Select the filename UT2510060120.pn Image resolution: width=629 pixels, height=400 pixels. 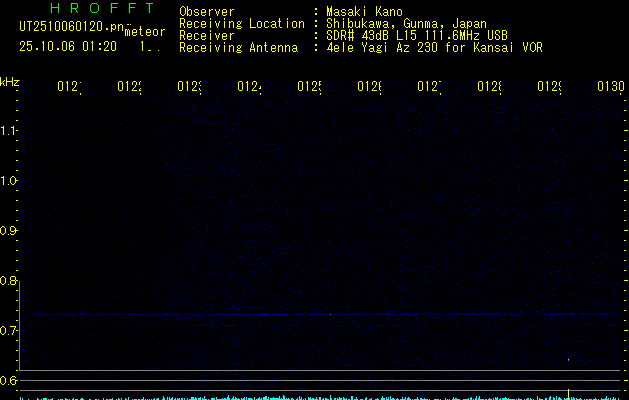point(71,26)
